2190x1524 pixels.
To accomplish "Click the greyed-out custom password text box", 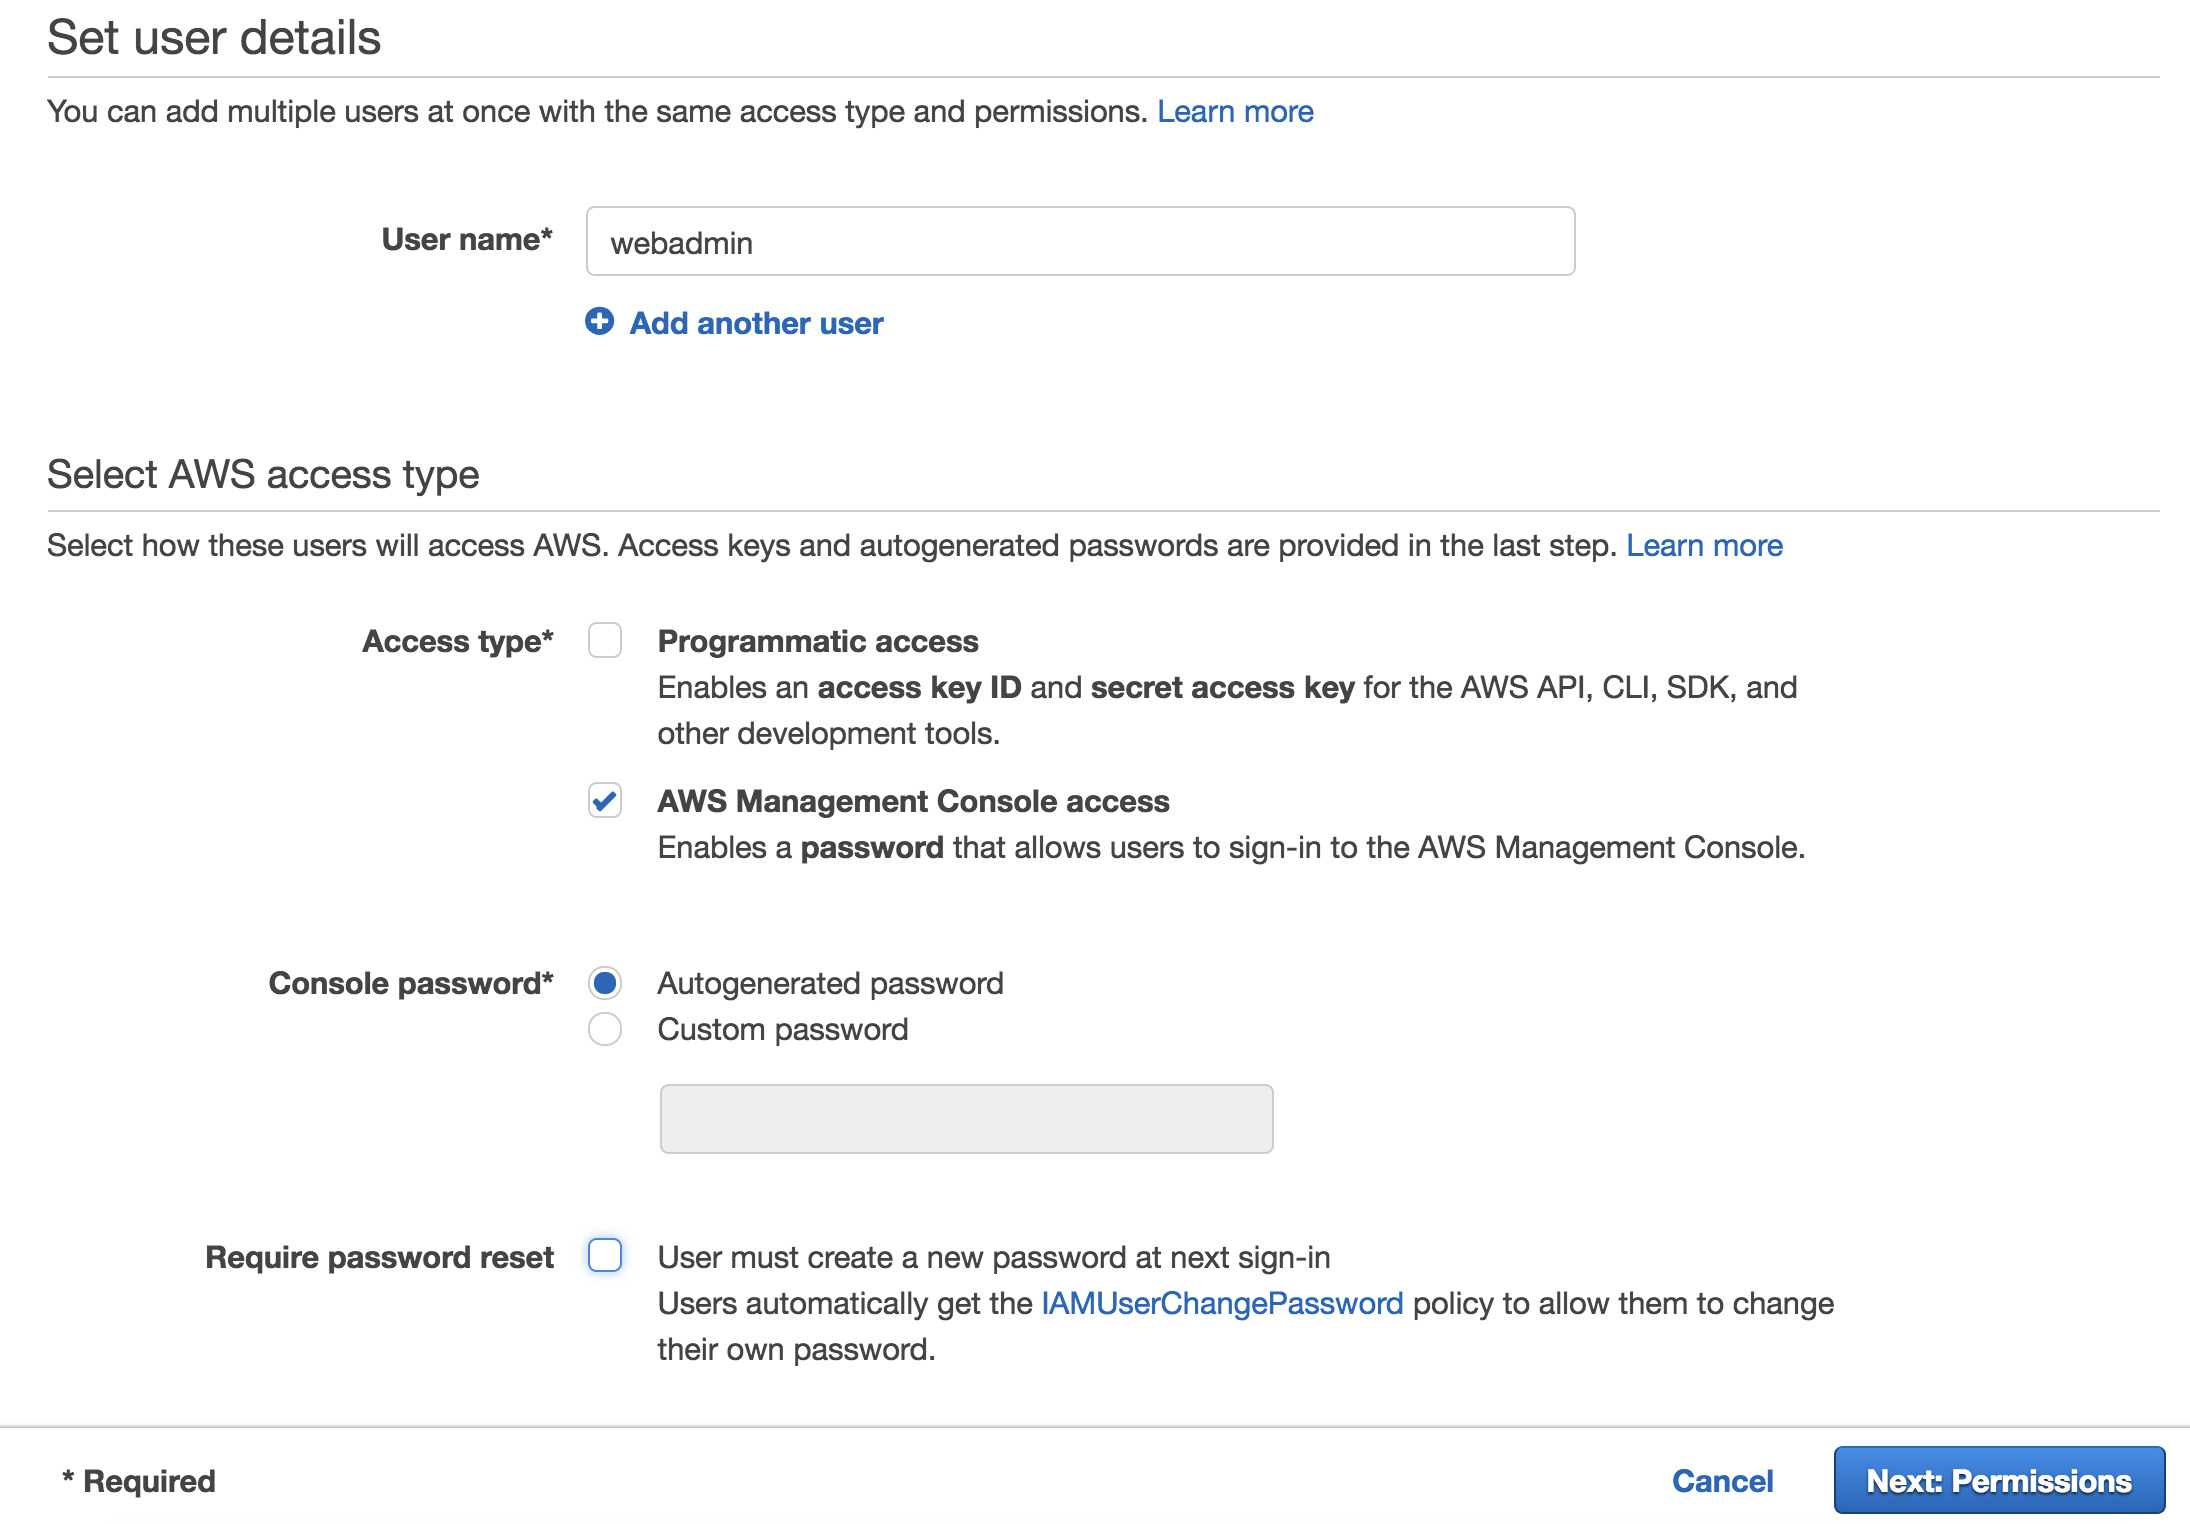I will 966,1119.
